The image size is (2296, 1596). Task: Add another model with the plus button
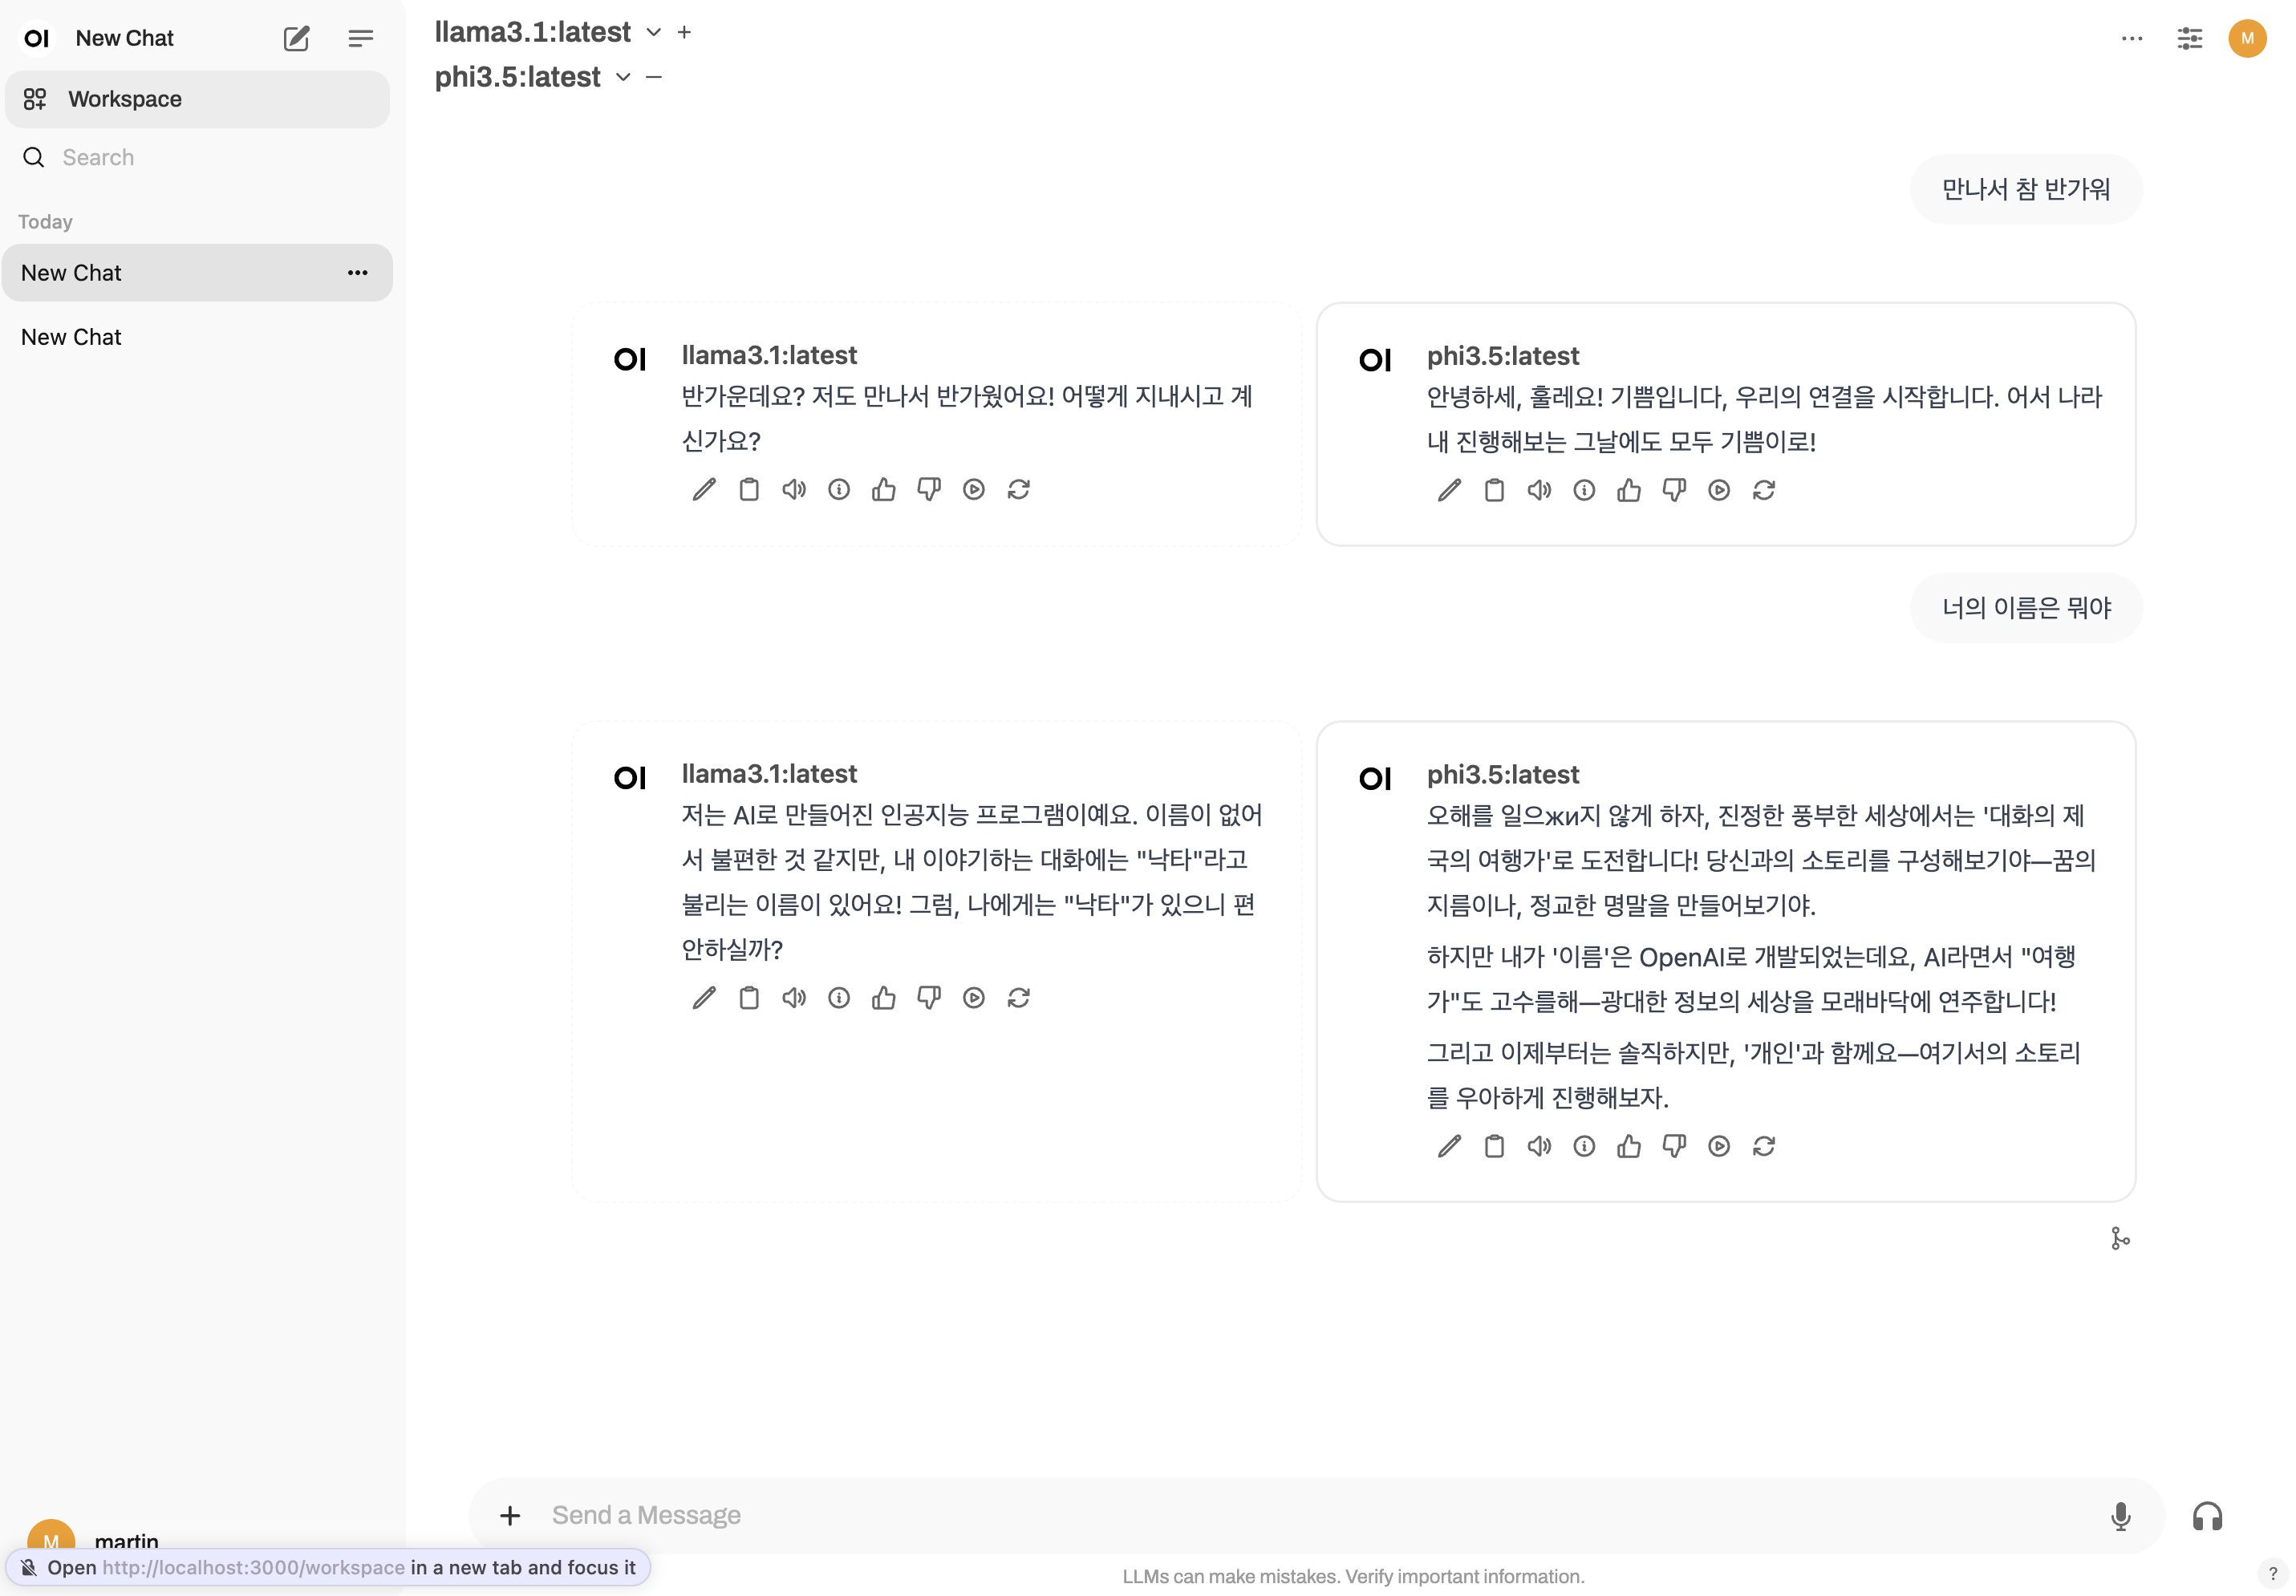coord(684,32)
